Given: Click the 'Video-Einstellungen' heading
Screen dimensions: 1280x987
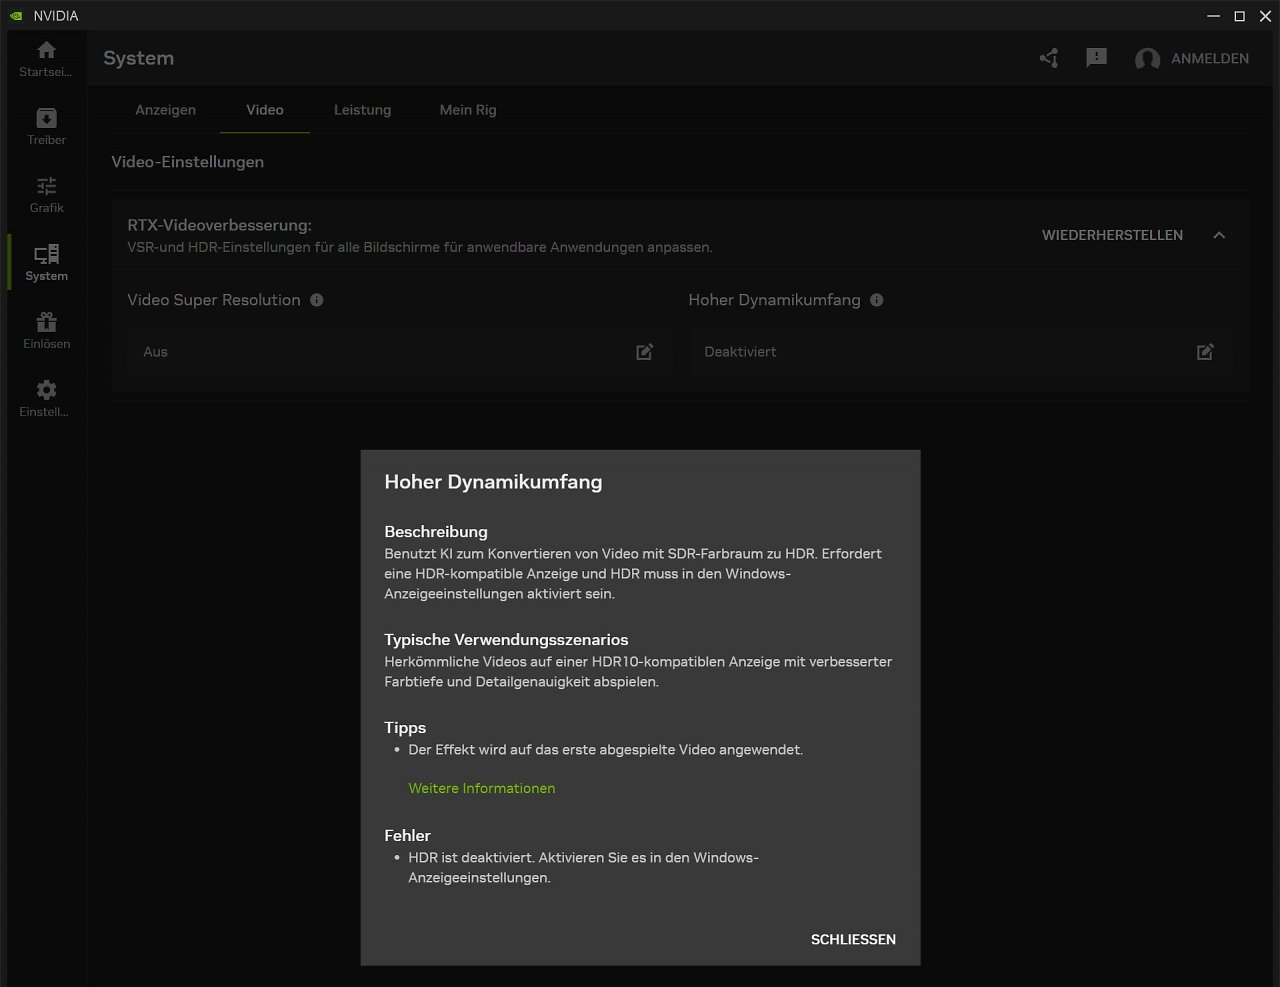Looking at the screenshot, I should (188, 162).
